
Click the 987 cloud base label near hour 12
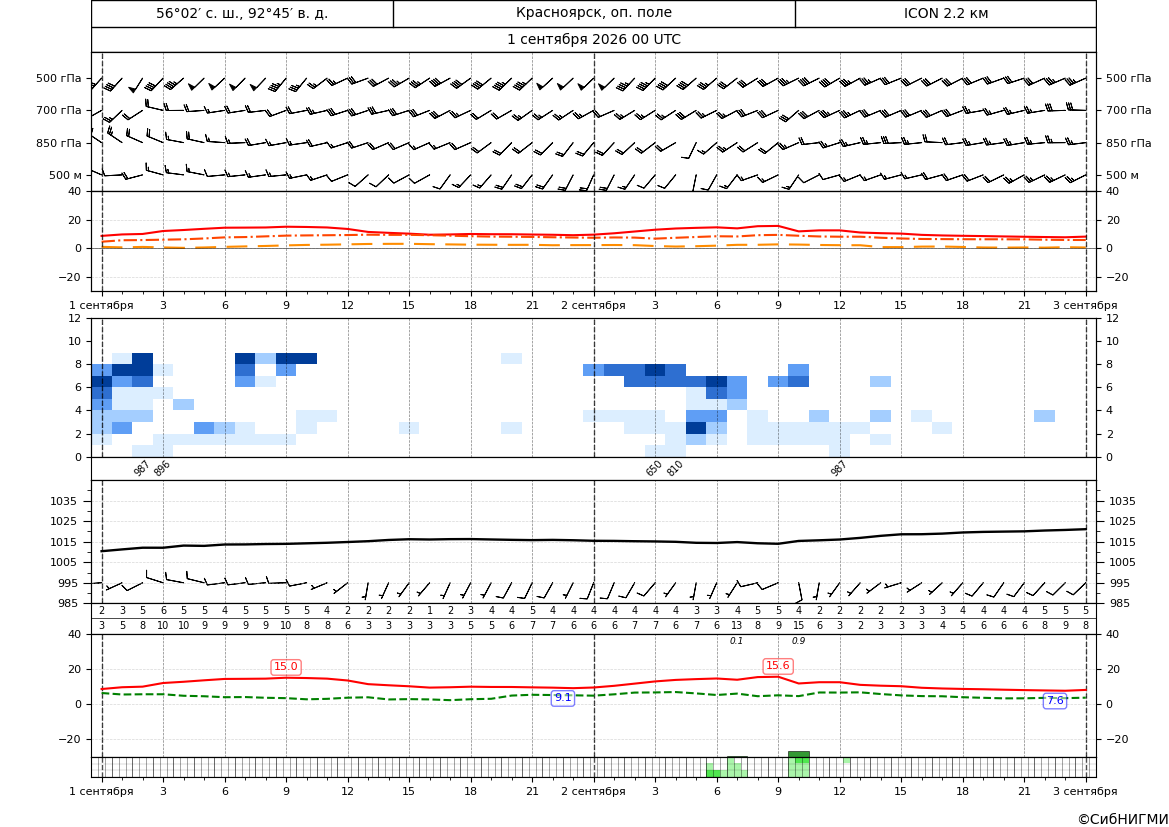[x=838, y=468]
